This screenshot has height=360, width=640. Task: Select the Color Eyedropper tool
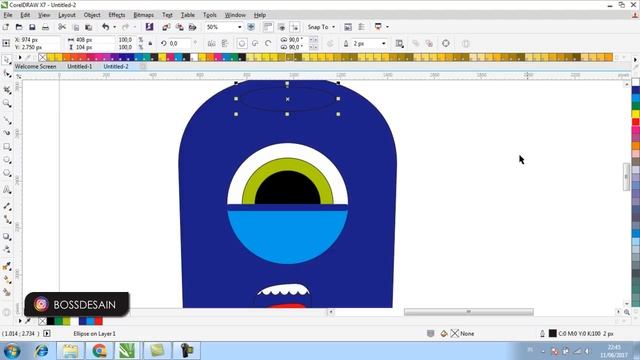pos(7,266)
